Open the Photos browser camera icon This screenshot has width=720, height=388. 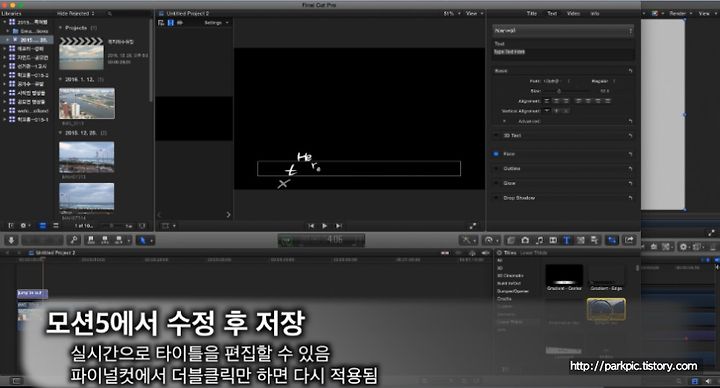click(525, 240)
